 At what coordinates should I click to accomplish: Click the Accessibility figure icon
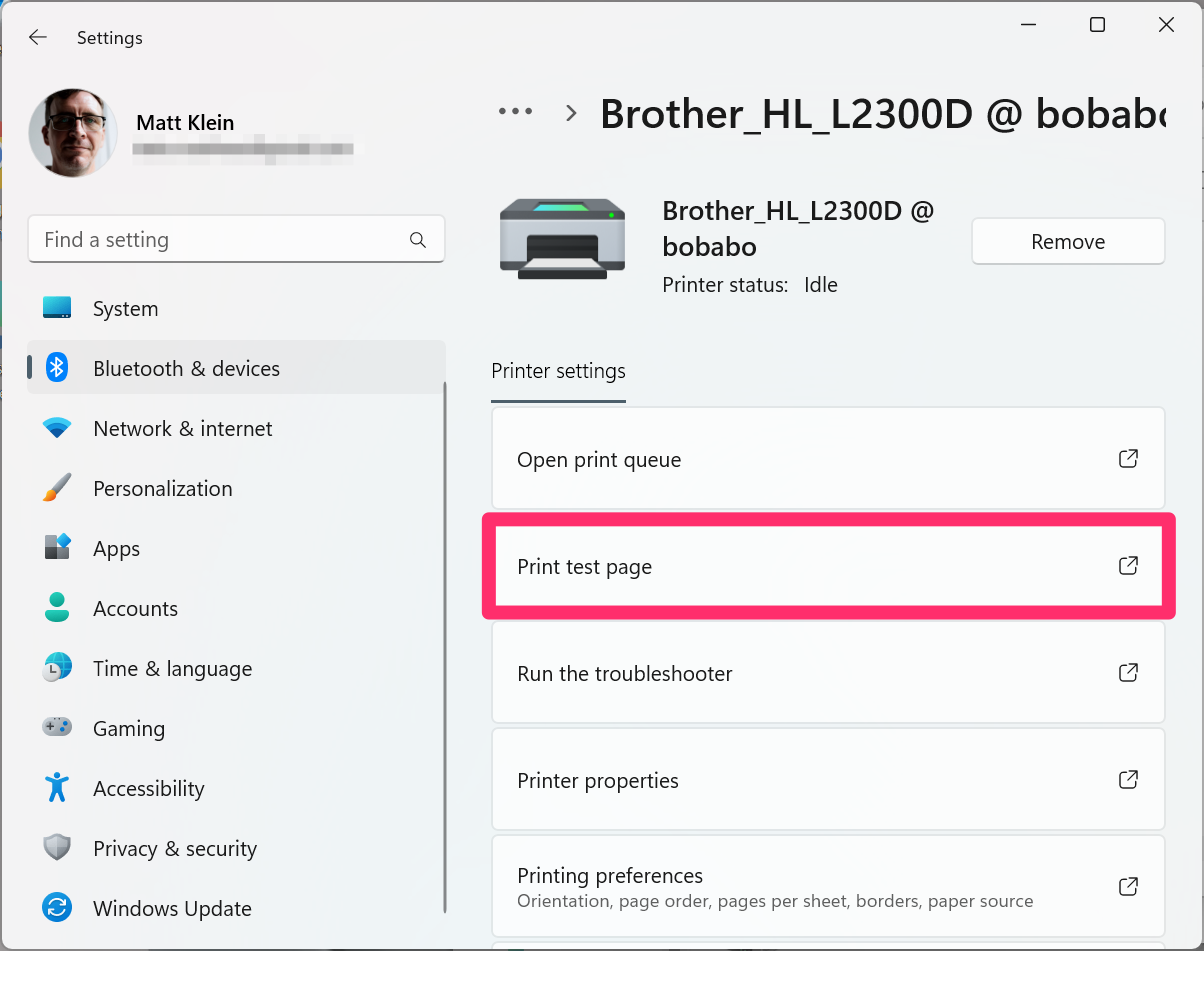point(57,788)
